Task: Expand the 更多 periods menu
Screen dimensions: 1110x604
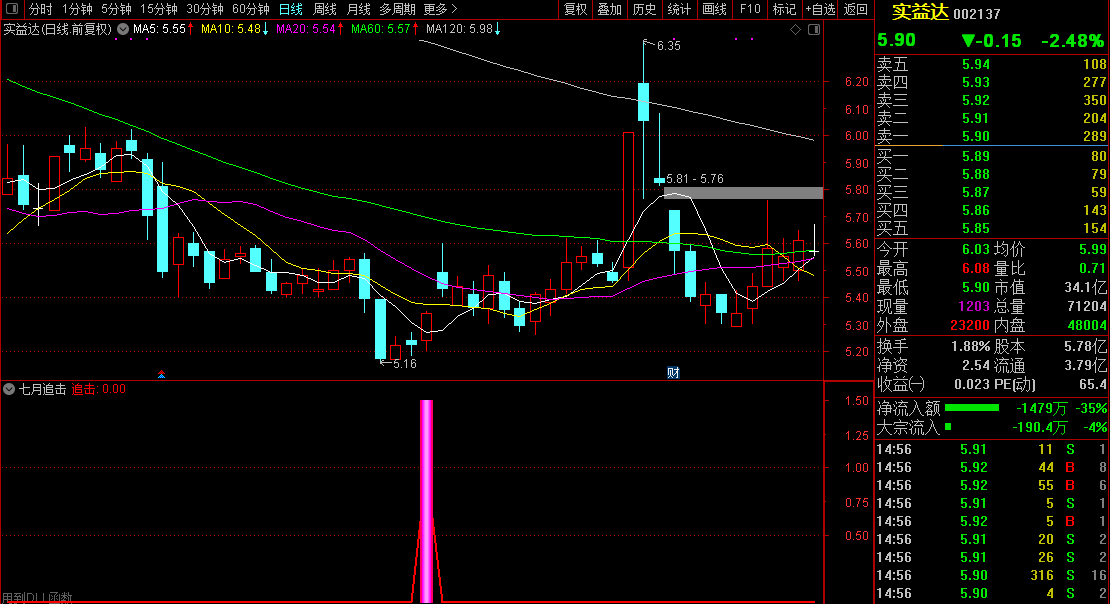Action: tap(440, 9)
